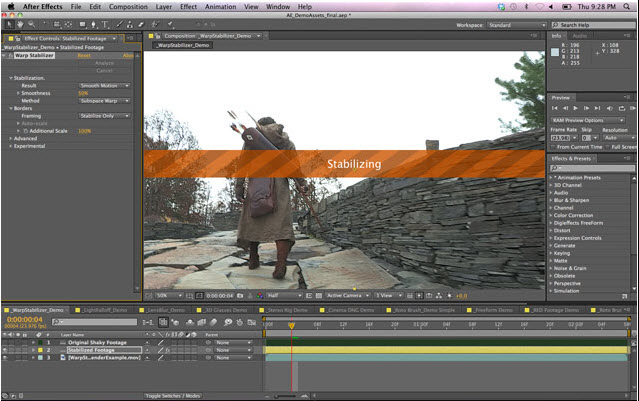Adjust the timeline zoom slider
Image resolution: width=639 pixels, height=401 pixels.
[285, 396]
